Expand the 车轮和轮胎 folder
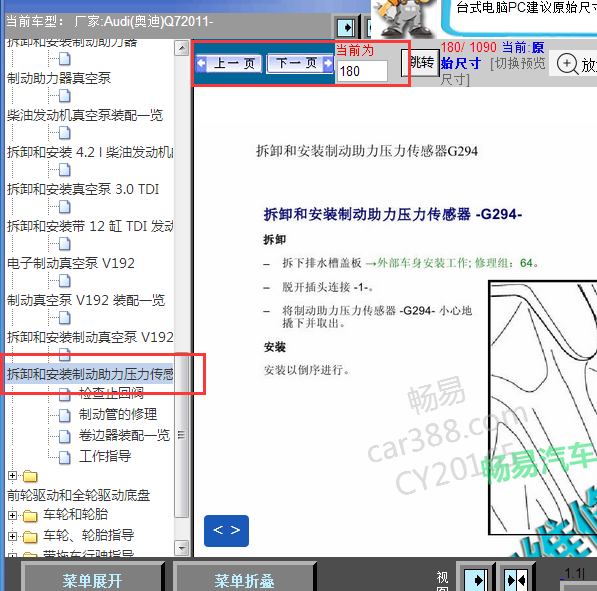This screenshot has width=597, height=591. coord(12,515)
